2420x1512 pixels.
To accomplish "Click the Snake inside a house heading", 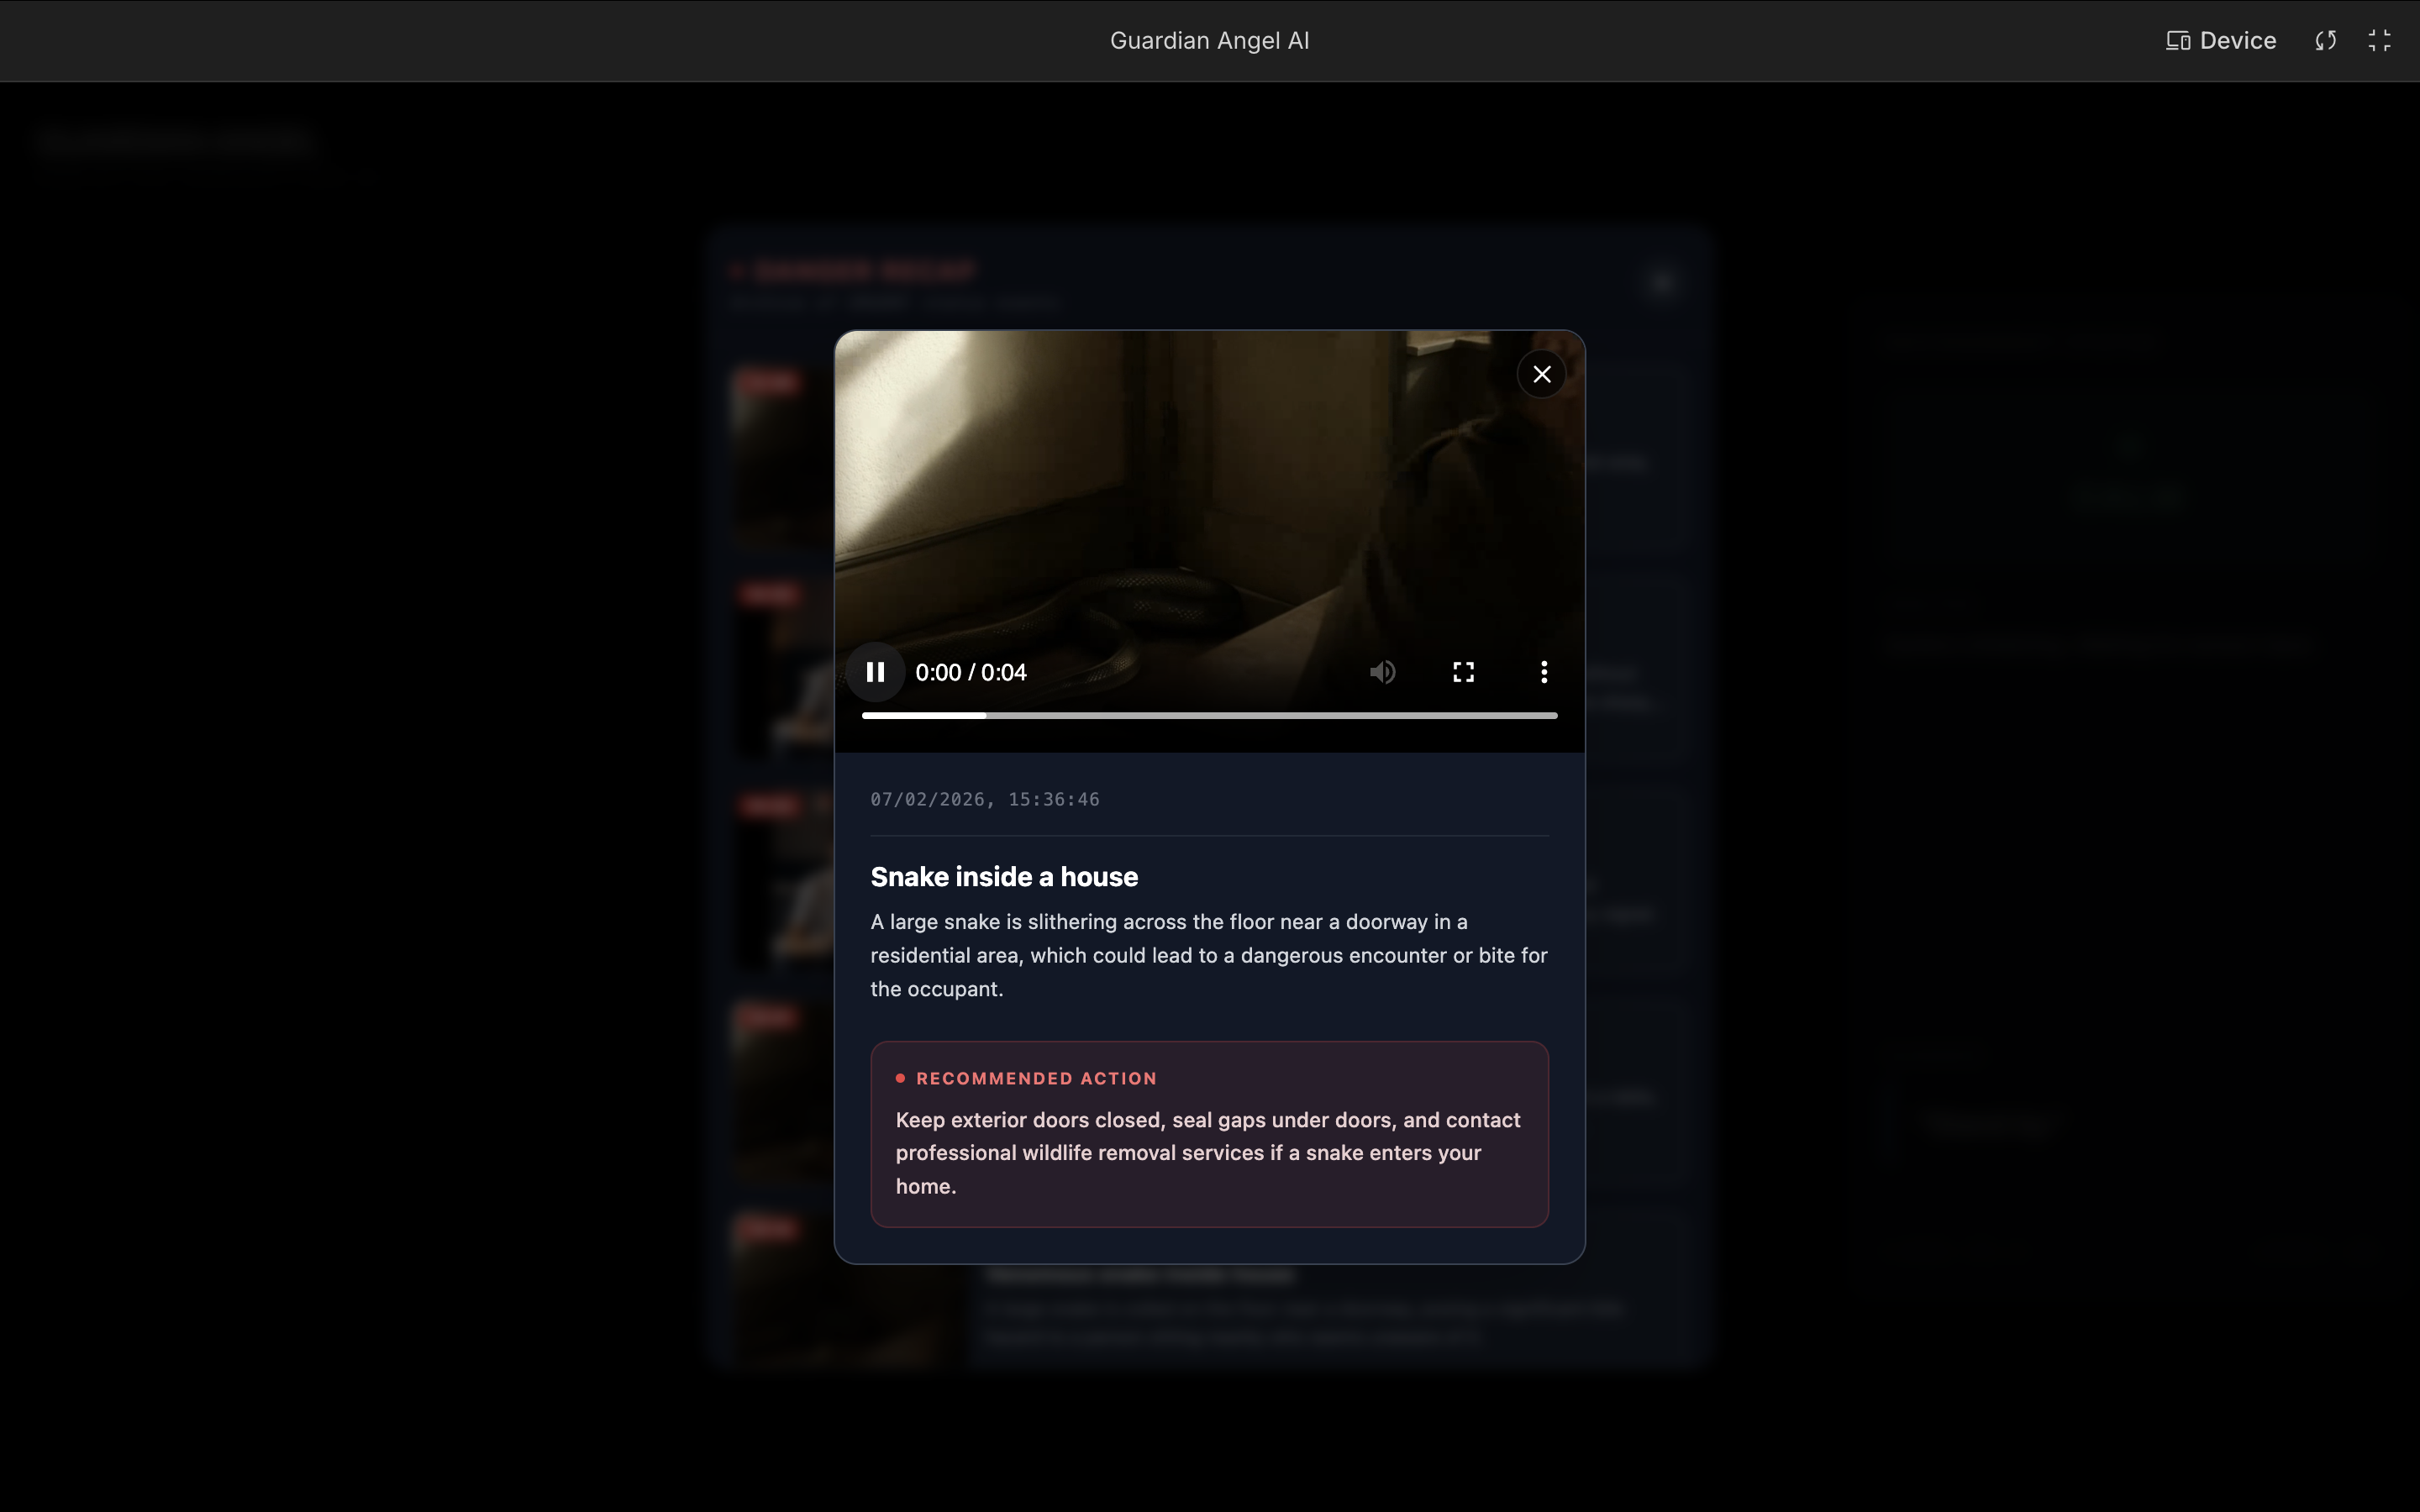I will pyautogui.click(x=1004, y=877).
